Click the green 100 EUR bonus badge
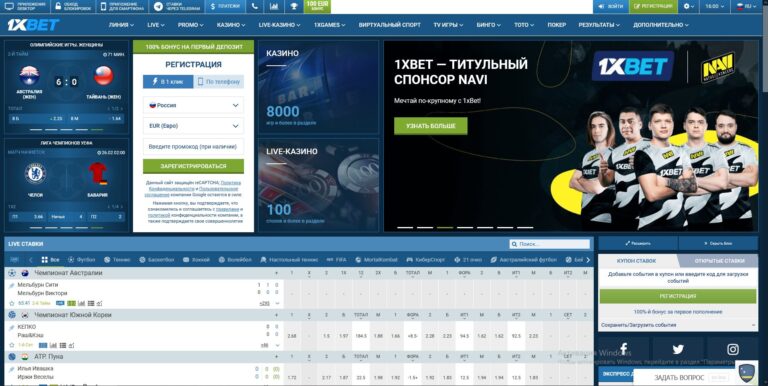Image resolution: width=768 pixels, height=386 pixels. [x=317, y=6]
